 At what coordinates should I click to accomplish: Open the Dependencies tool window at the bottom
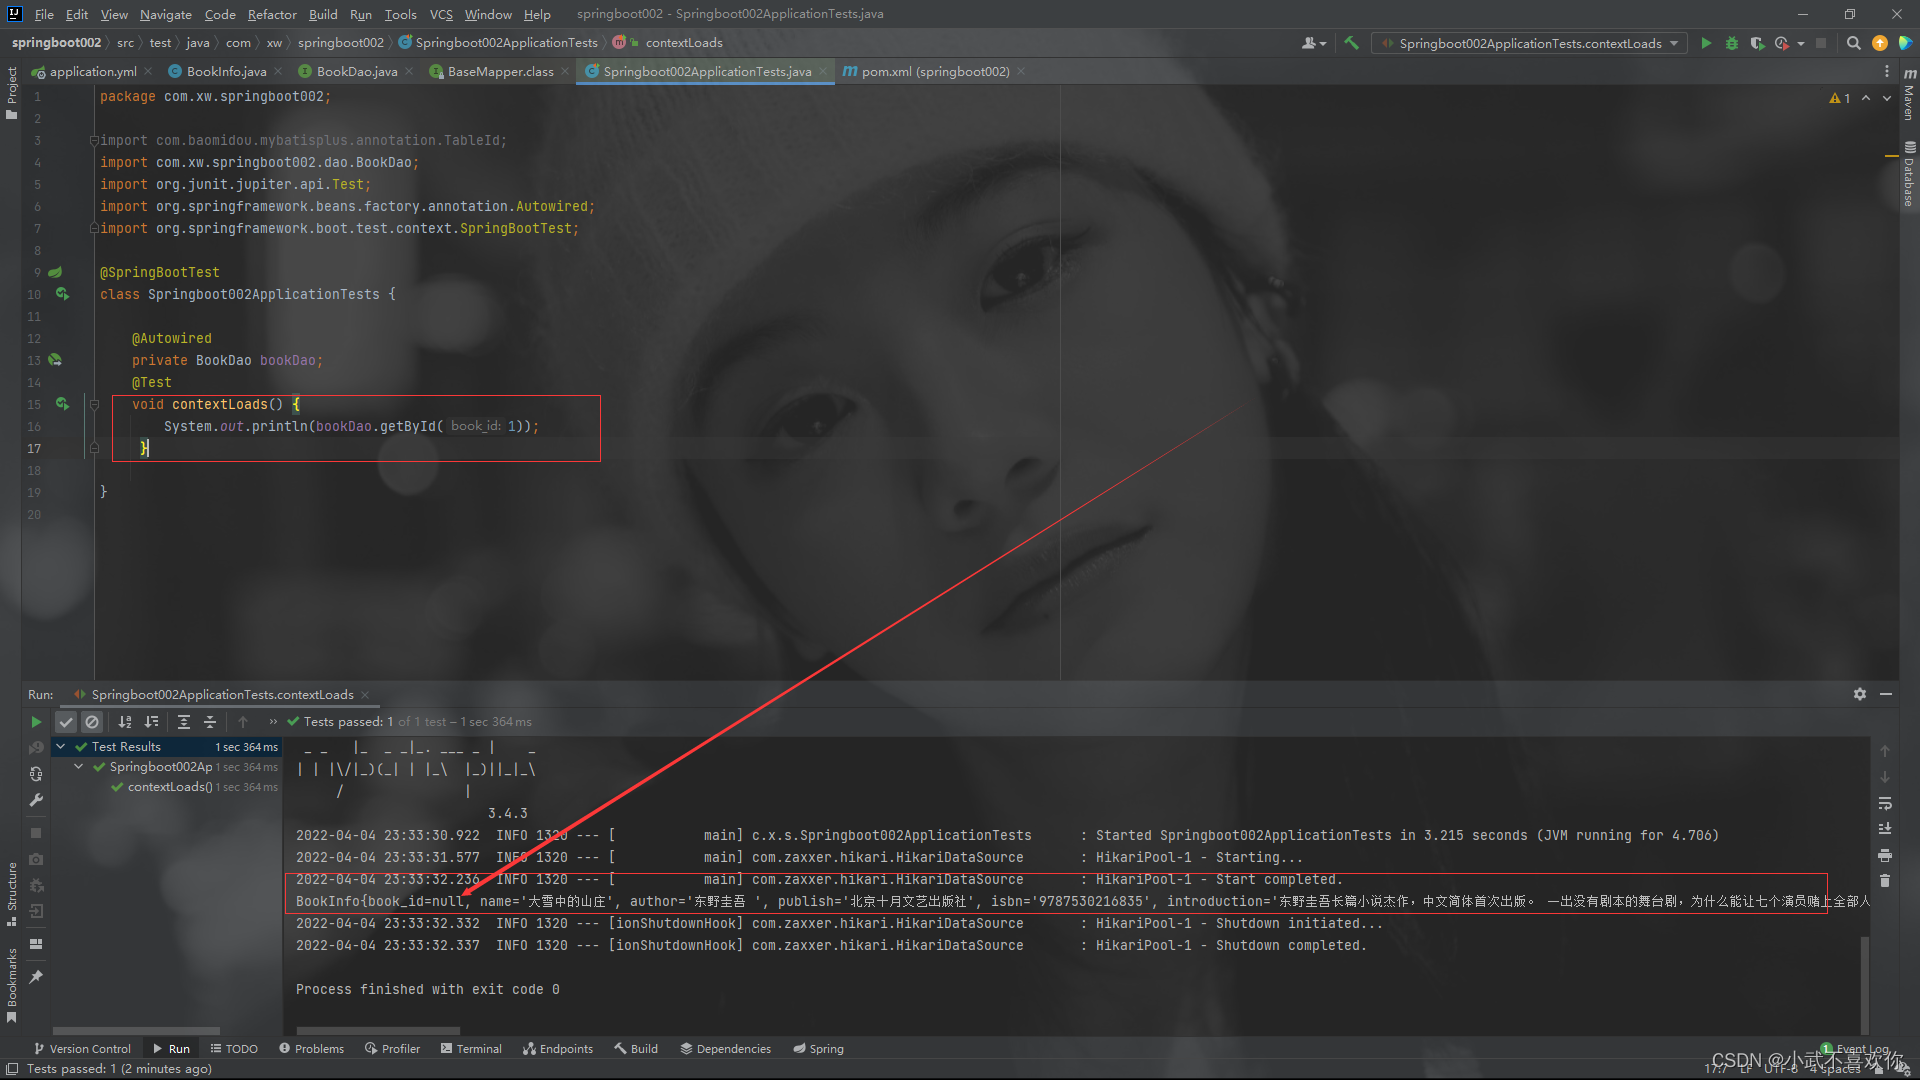tap(725, 1048)
